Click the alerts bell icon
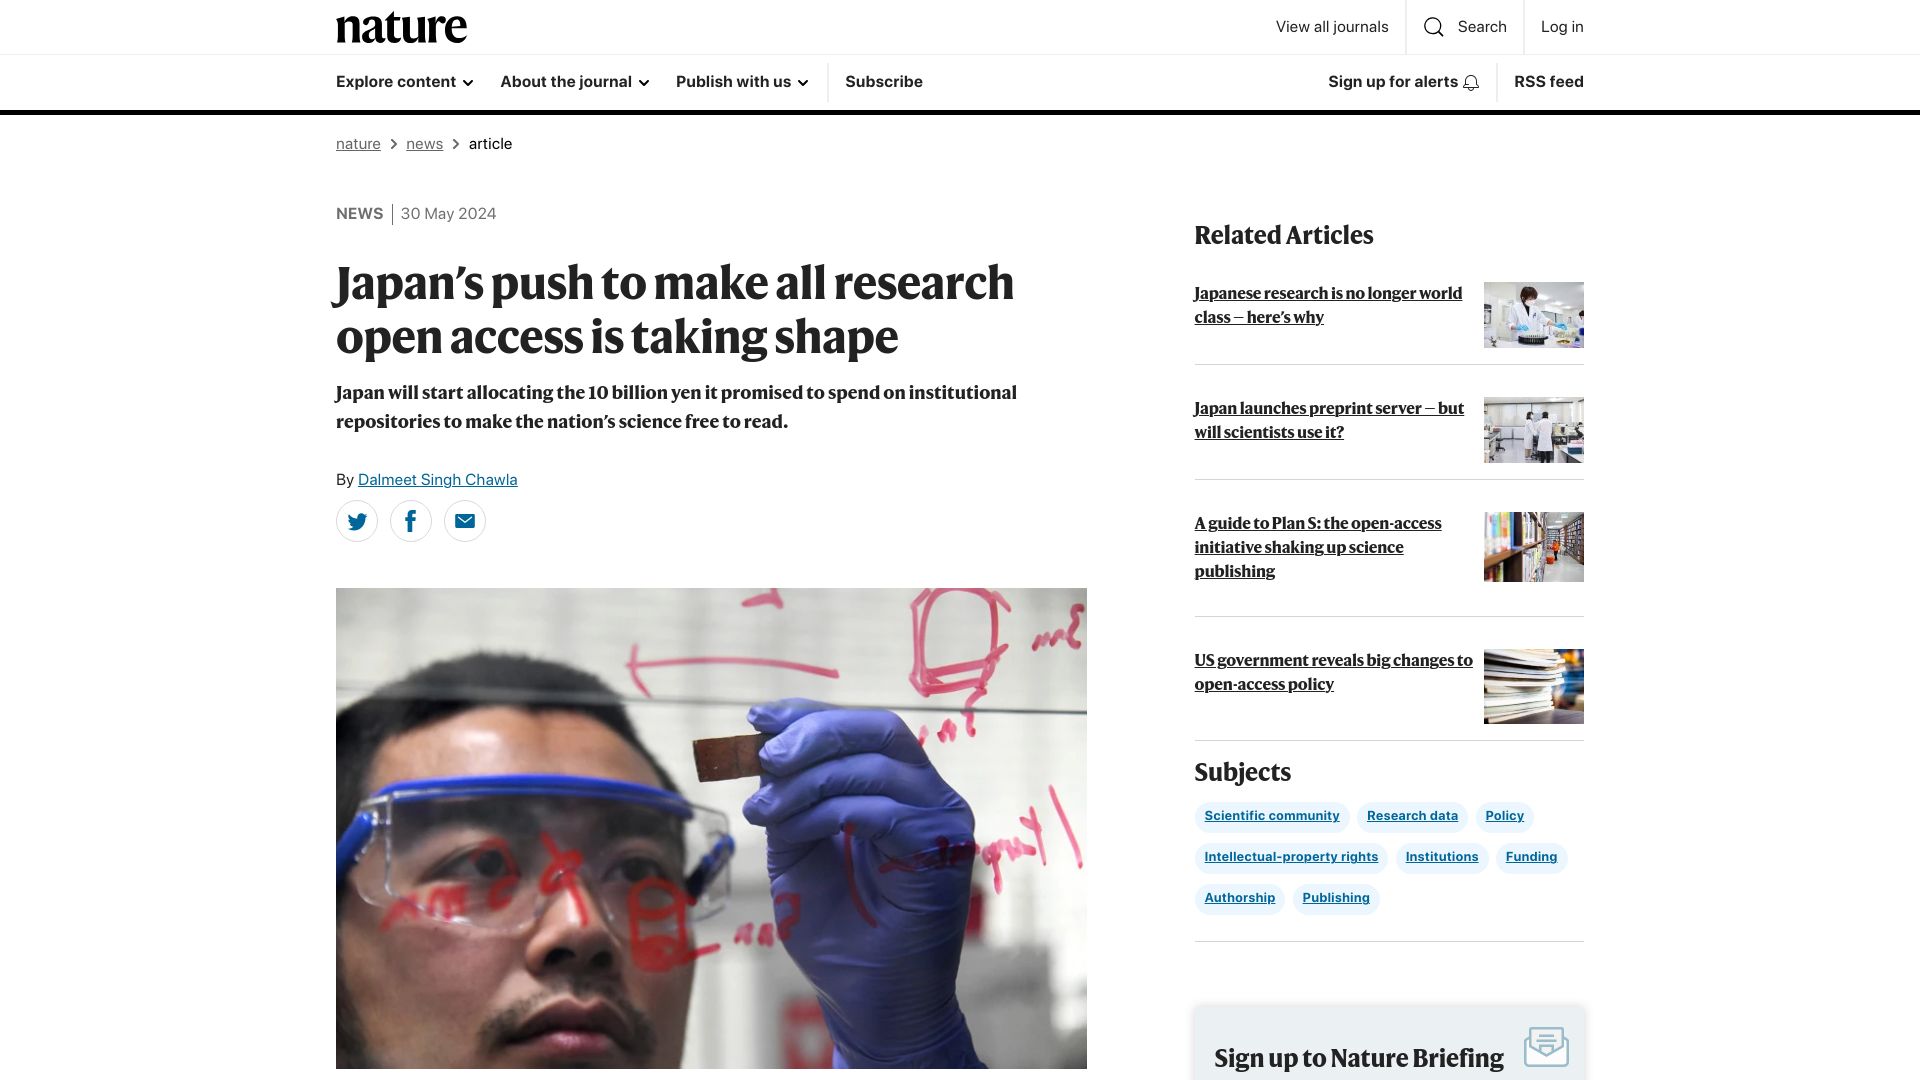Viewport: 1920px width, 1080px height. coord(1471,83)
